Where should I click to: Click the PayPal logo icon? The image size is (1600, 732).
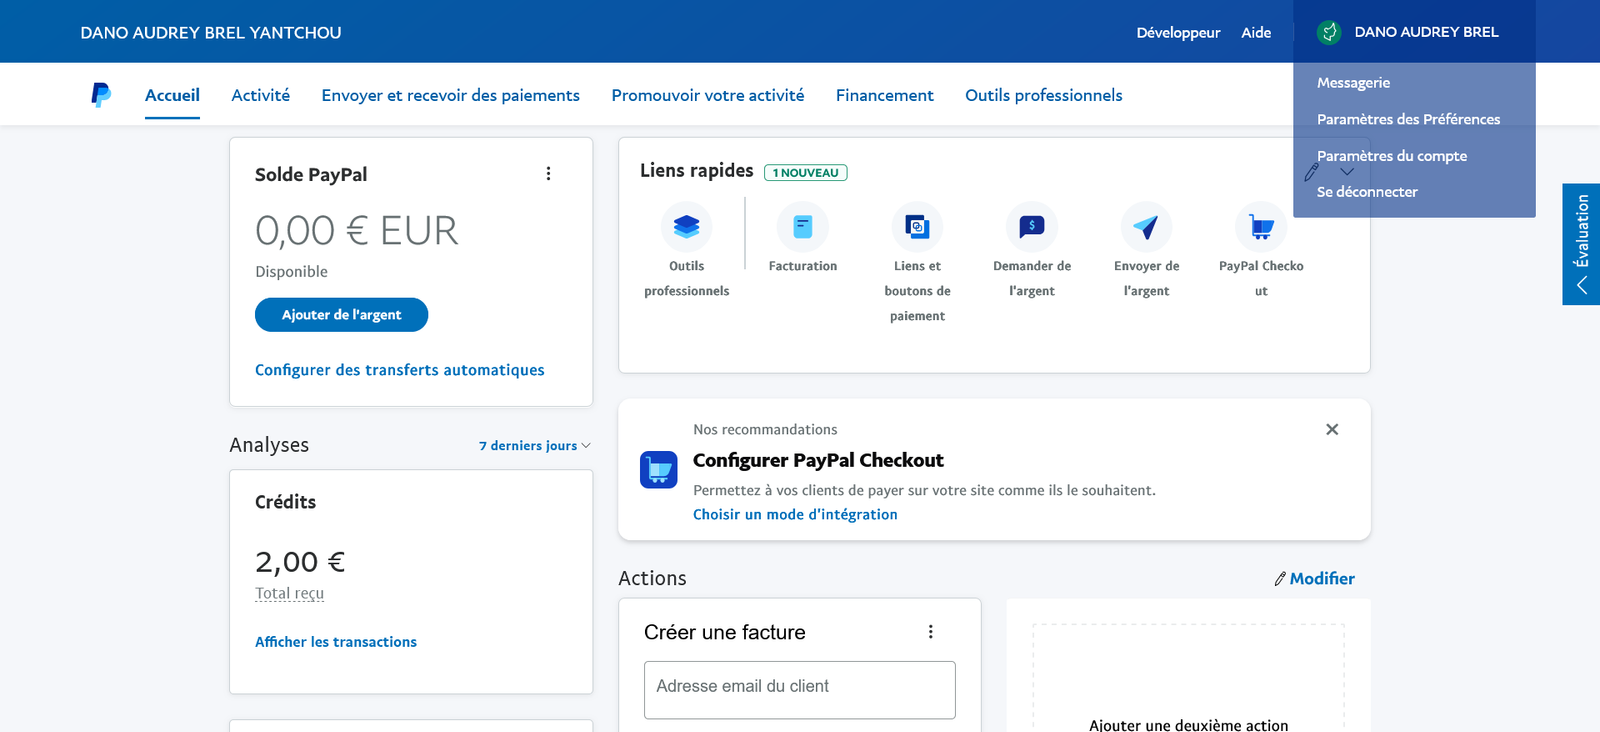101,95
